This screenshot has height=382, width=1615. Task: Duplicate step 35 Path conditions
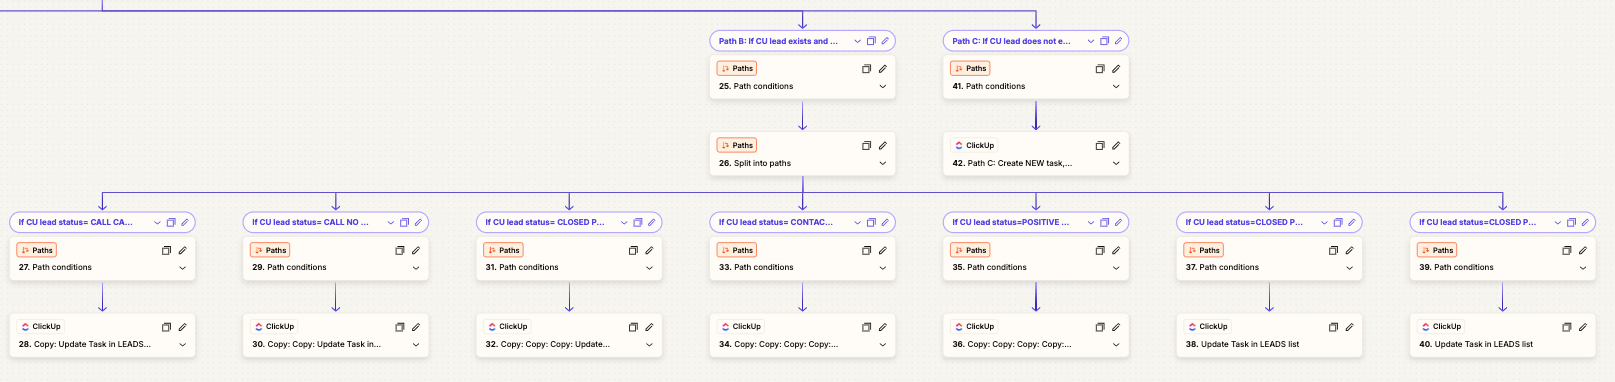click(1100, 251)
